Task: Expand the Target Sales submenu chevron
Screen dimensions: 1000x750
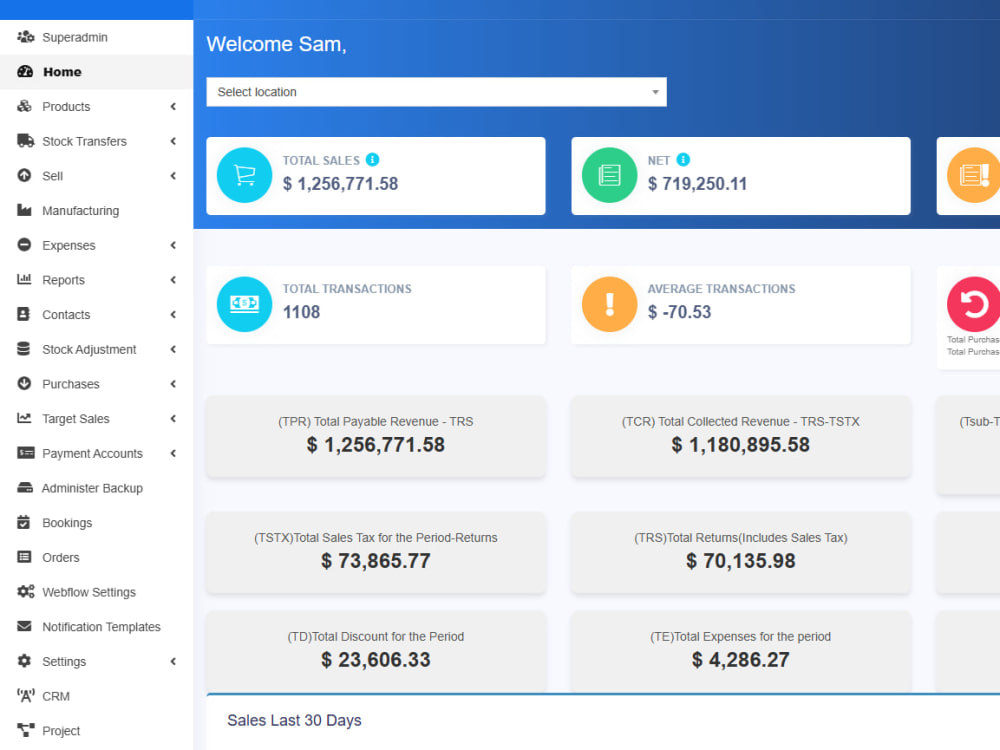Action: pos(173,418)
